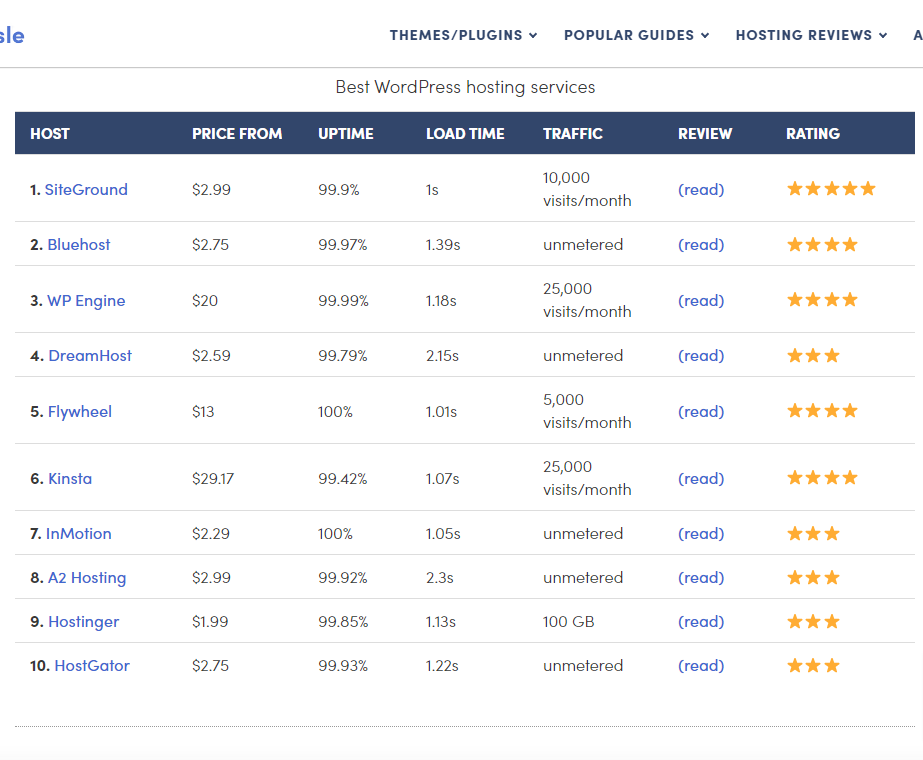Read the A2 Hosting review
The width and height of the screenshot is (923, 760).
coord(701,578)
